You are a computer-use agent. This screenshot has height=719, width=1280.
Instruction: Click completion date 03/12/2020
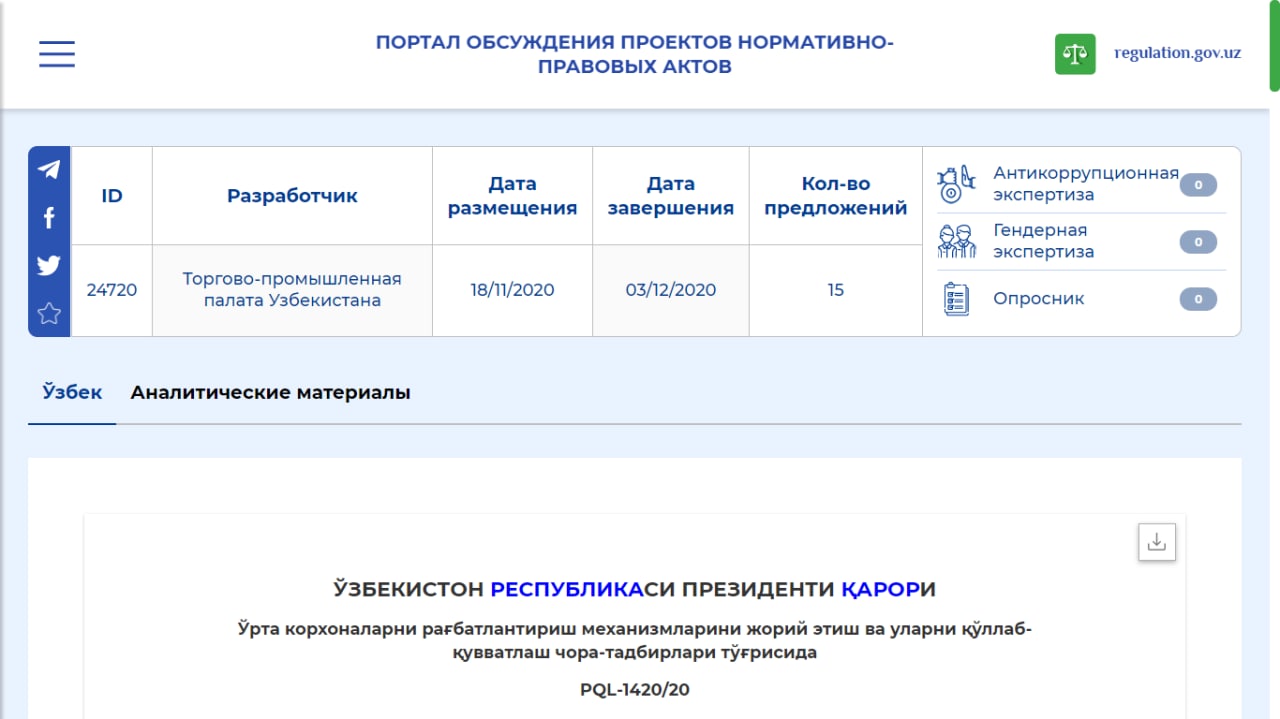coord(671,290)
